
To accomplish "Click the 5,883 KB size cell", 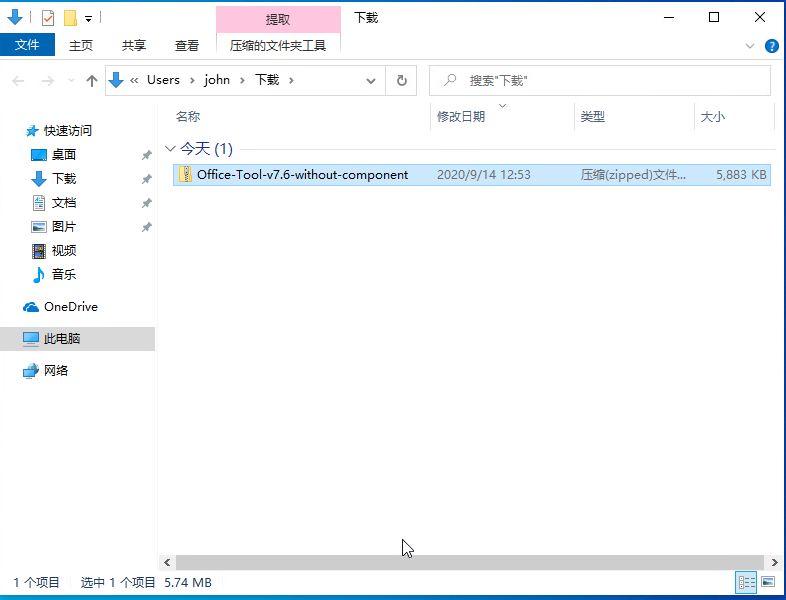I will [x=741, y=174].
